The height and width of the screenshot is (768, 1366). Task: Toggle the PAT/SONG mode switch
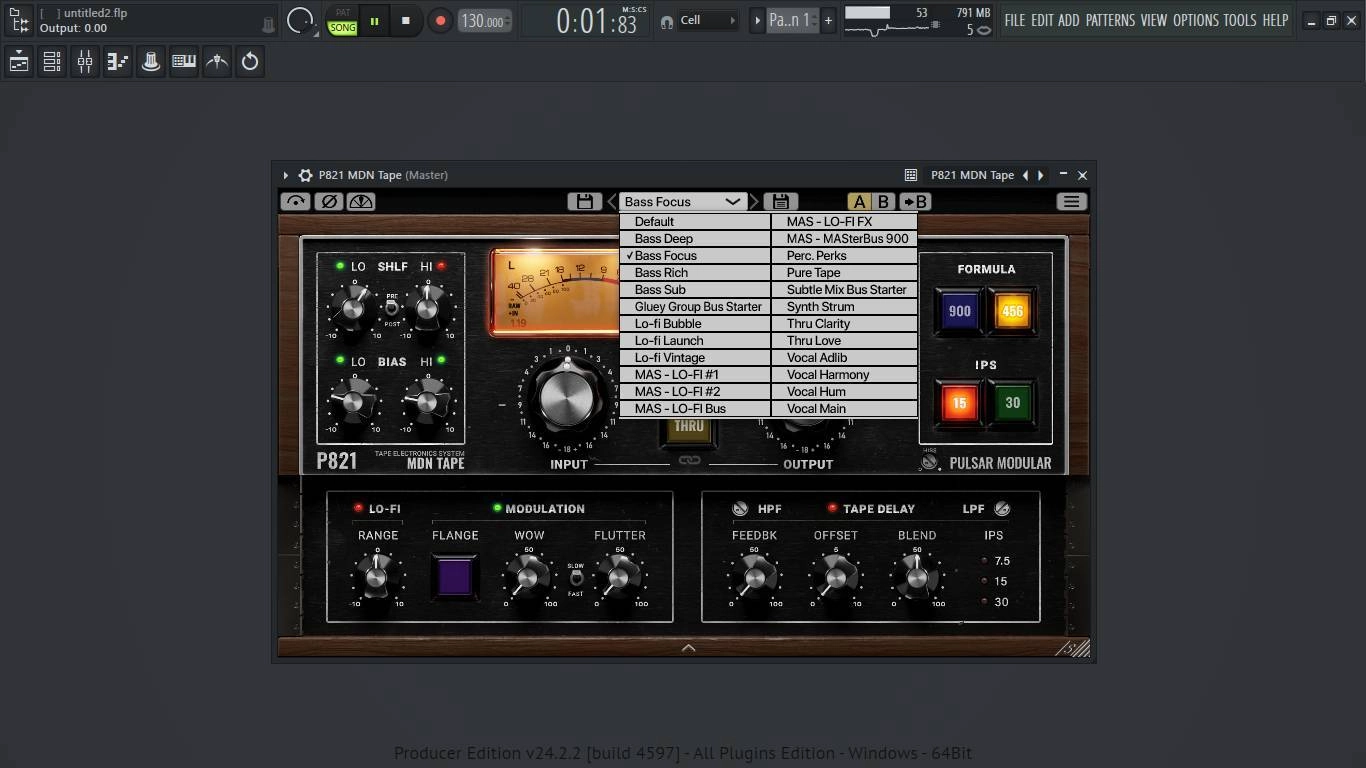click(342, 21)
